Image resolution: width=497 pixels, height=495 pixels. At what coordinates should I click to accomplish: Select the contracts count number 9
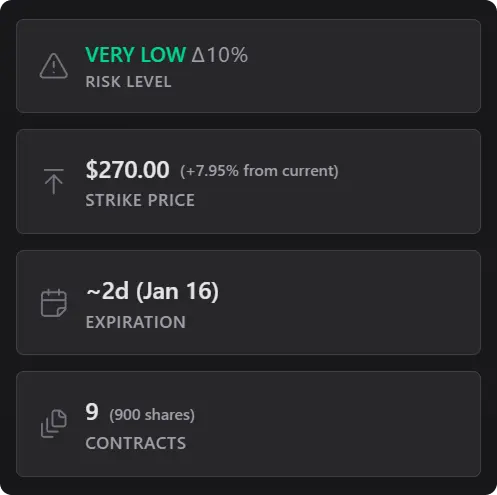coord(92,412)
